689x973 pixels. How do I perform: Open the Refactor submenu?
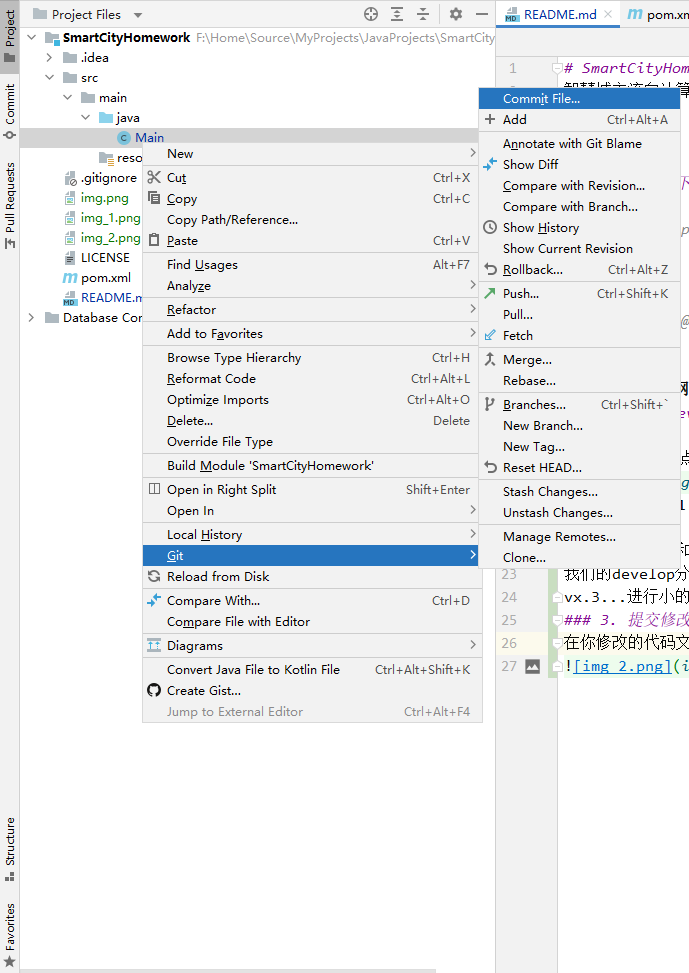coord(312,310)
